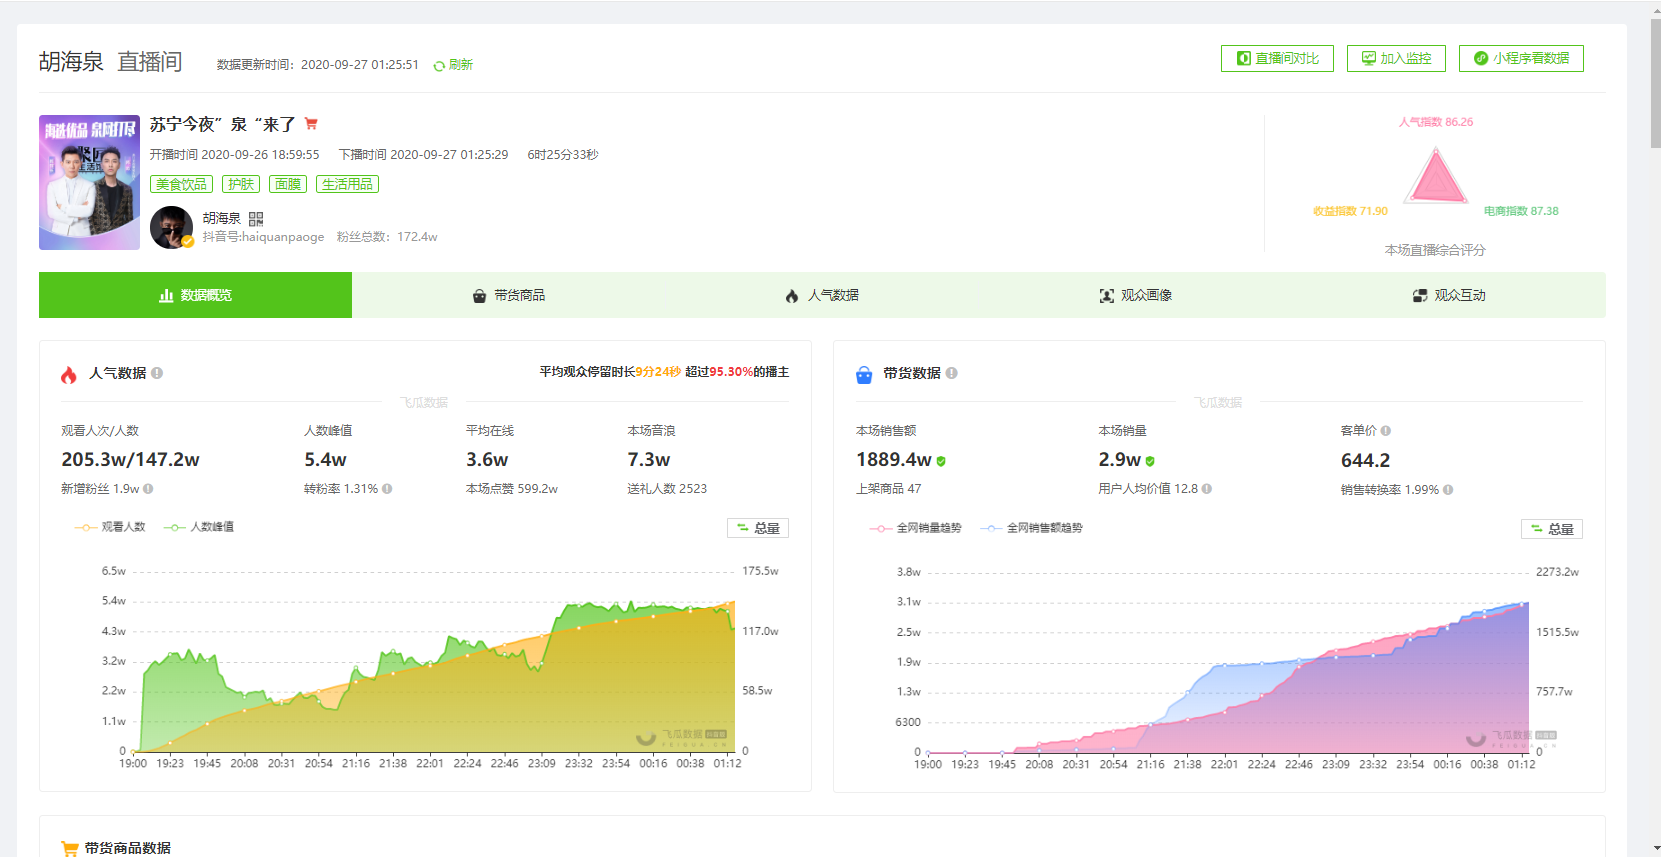This screenshot has height=857, width=1661.
Task: Toggle the 全网销量趋势 legend series
Action: click(916, 528)
